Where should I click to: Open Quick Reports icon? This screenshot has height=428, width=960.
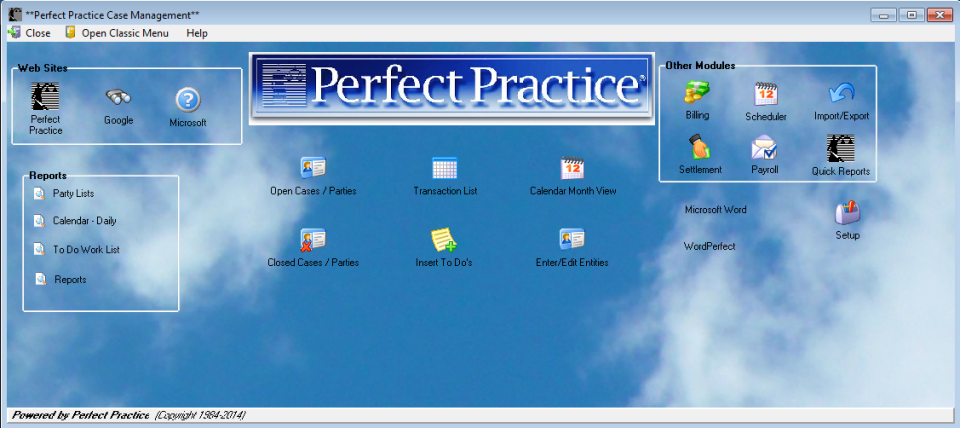tap(841, 148)
